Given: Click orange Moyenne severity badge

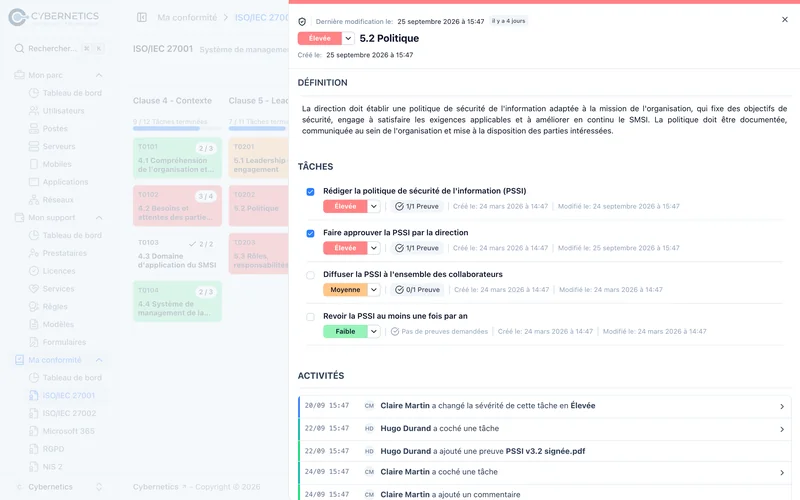Looking at the screenshot, I should [345, 290].
